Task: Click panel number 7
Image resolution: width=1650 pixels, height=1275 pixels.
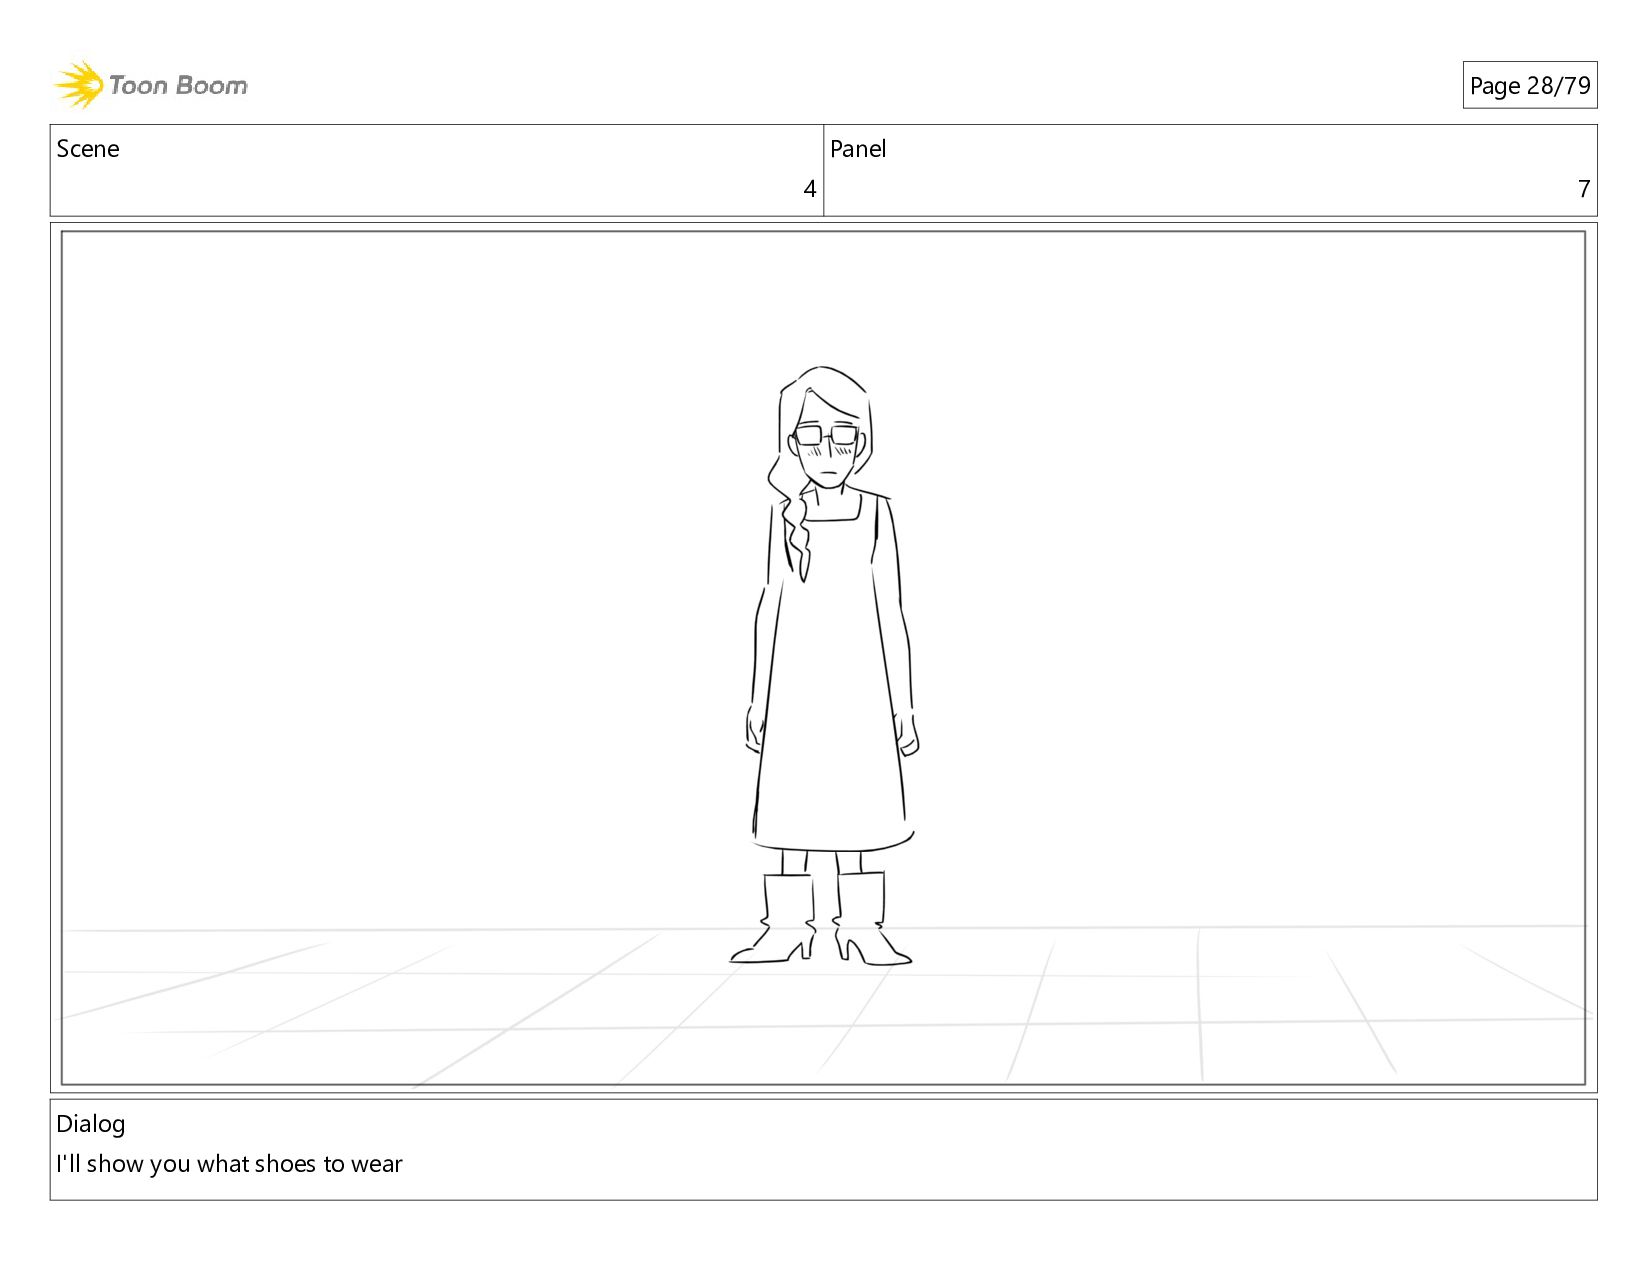Action: coord(1583,189)
